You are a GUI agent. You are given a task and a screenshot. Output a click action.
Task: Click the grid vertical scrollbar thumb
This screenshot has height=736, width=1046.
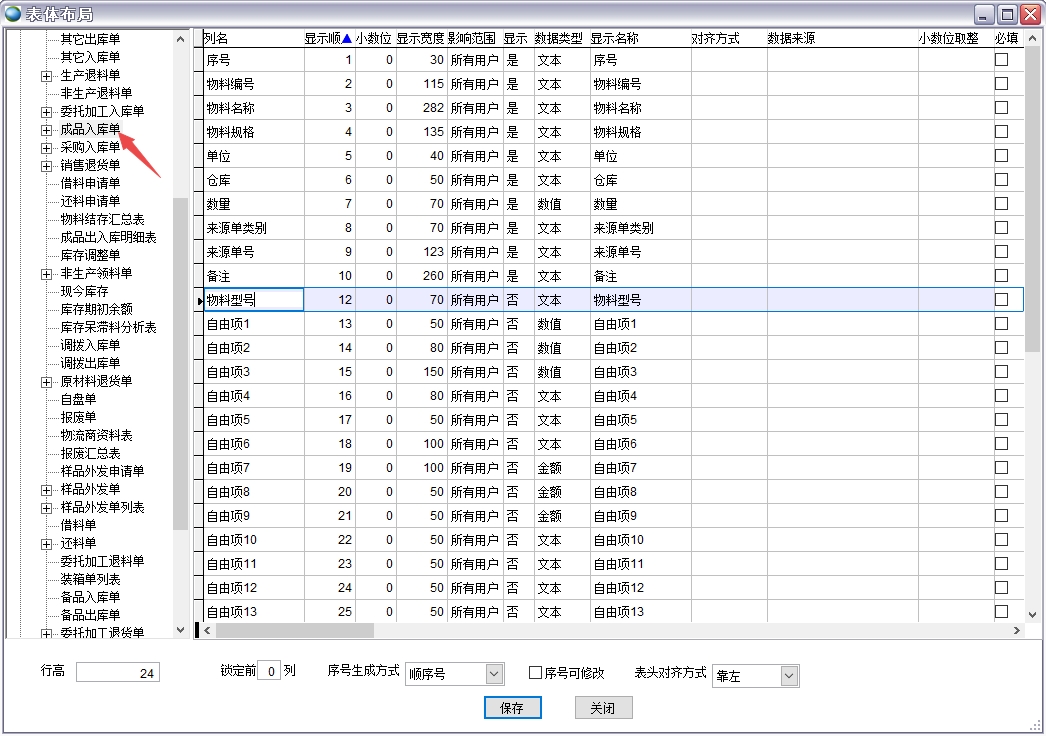[x=1032, y=200]
